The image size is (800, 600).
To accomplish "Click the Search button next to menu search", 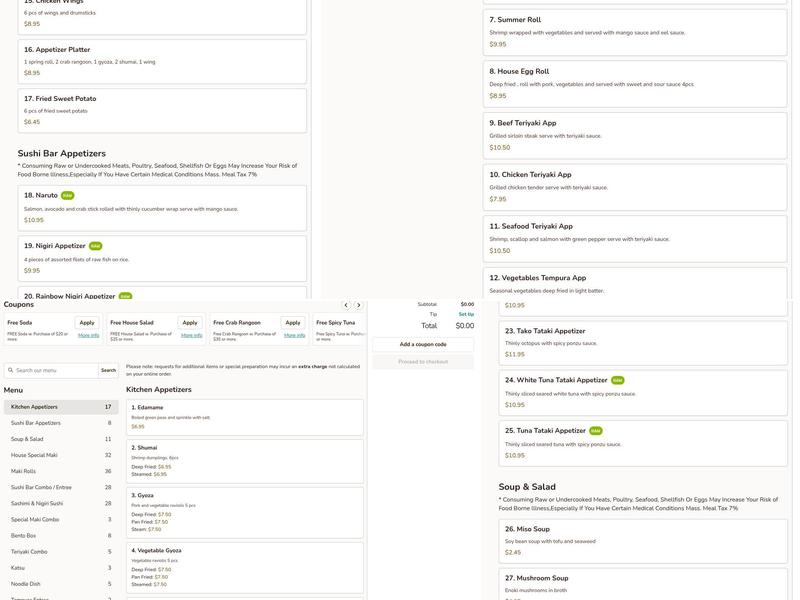I will pos(108,370).
